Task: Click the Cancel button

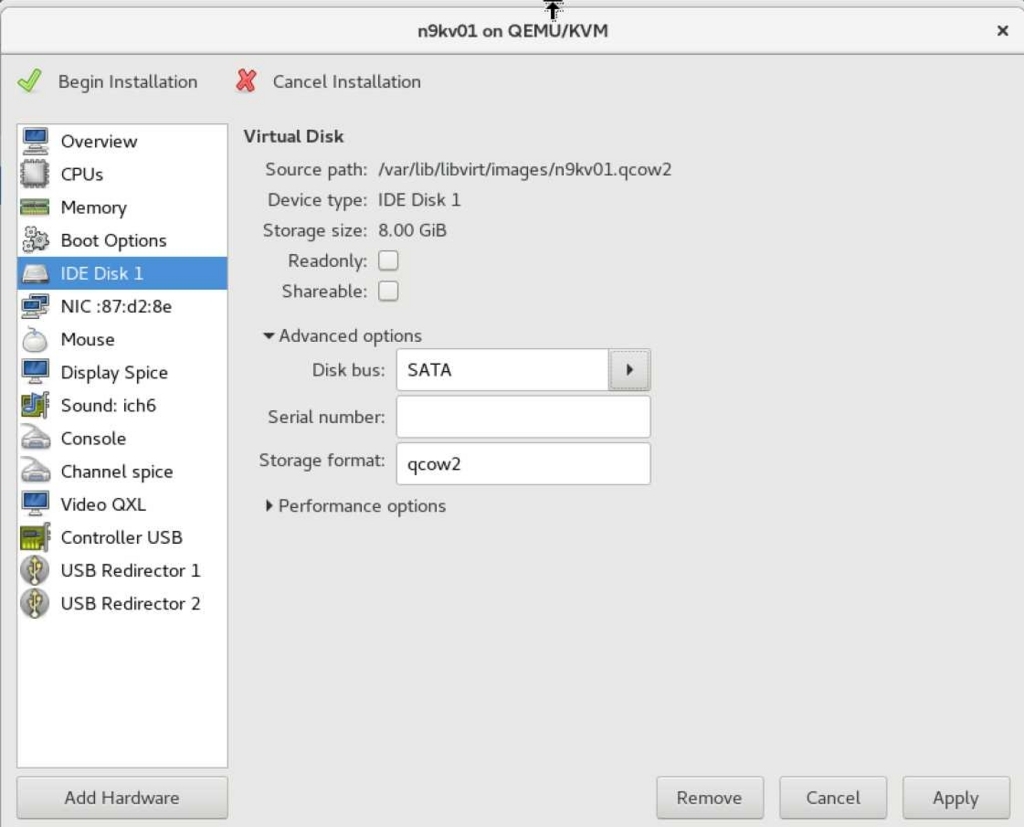Action: click(833, 798)
